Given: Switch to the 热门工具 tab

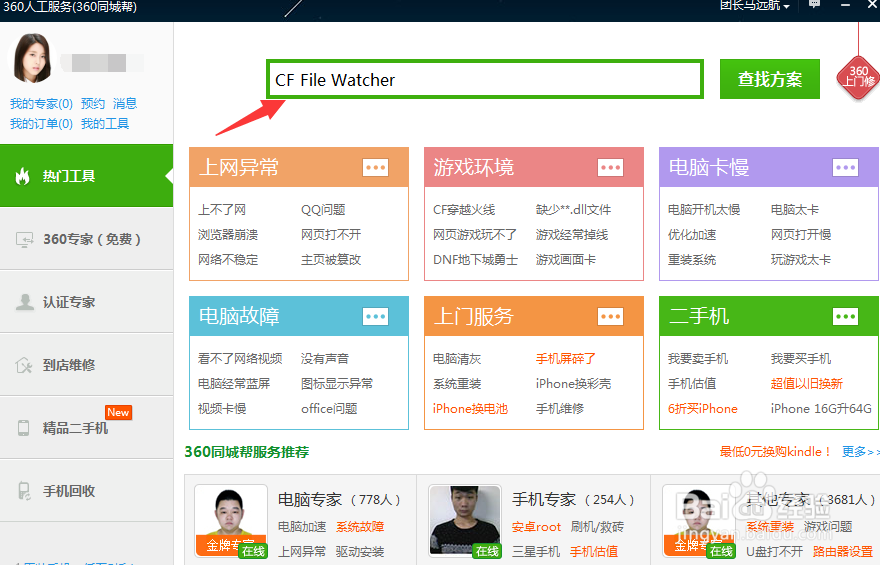Looking at the screenshot, I should (86, 176).
